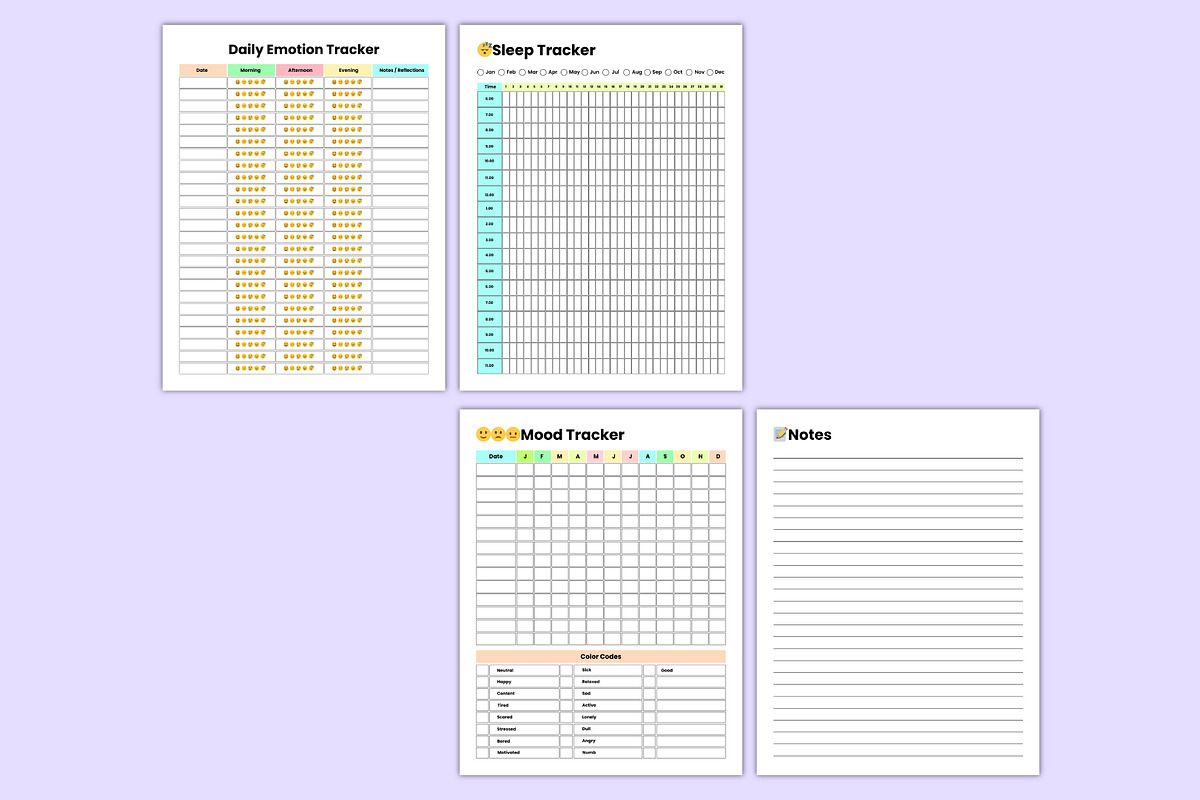Click the Date header in Daily Emotion Tracker
The width and height of the screenshot is (1200, 800).
[x=203, y=70]
